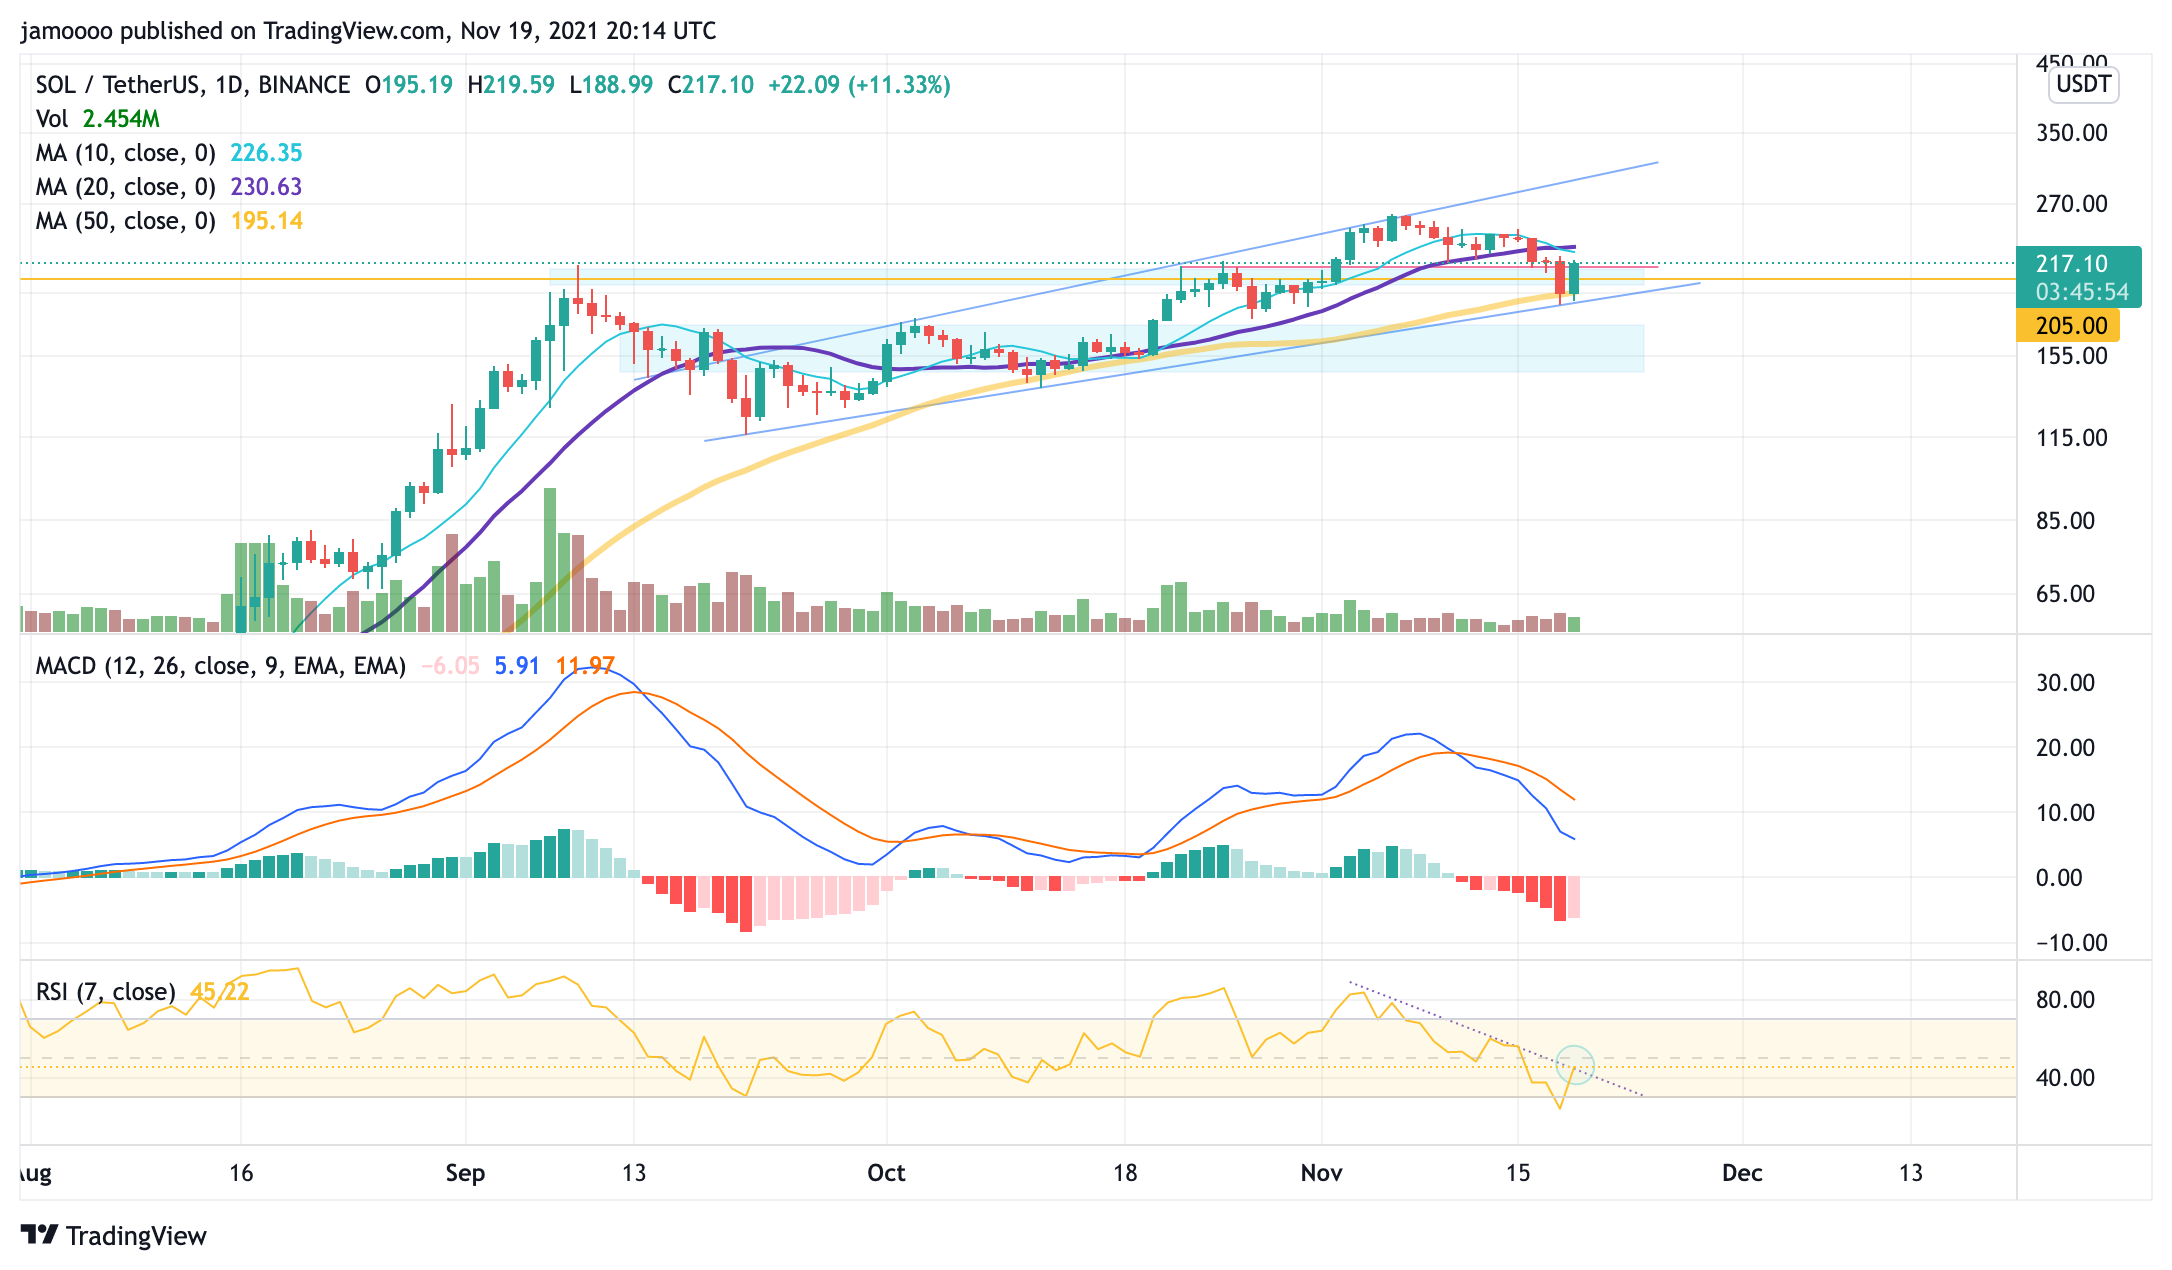Click the 115.00 price axis label

click(2071, 438)
